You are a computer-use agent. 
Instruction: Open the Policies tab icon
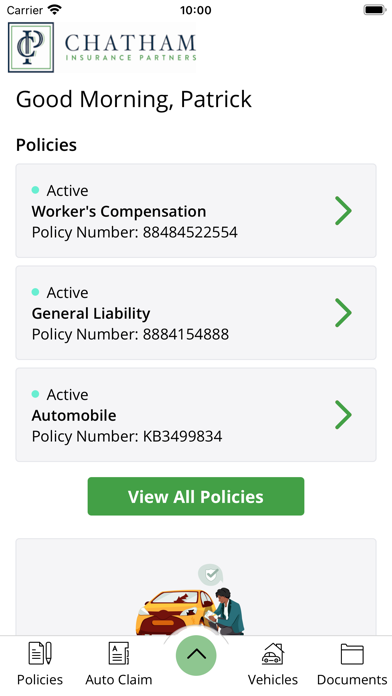(40, 653)
